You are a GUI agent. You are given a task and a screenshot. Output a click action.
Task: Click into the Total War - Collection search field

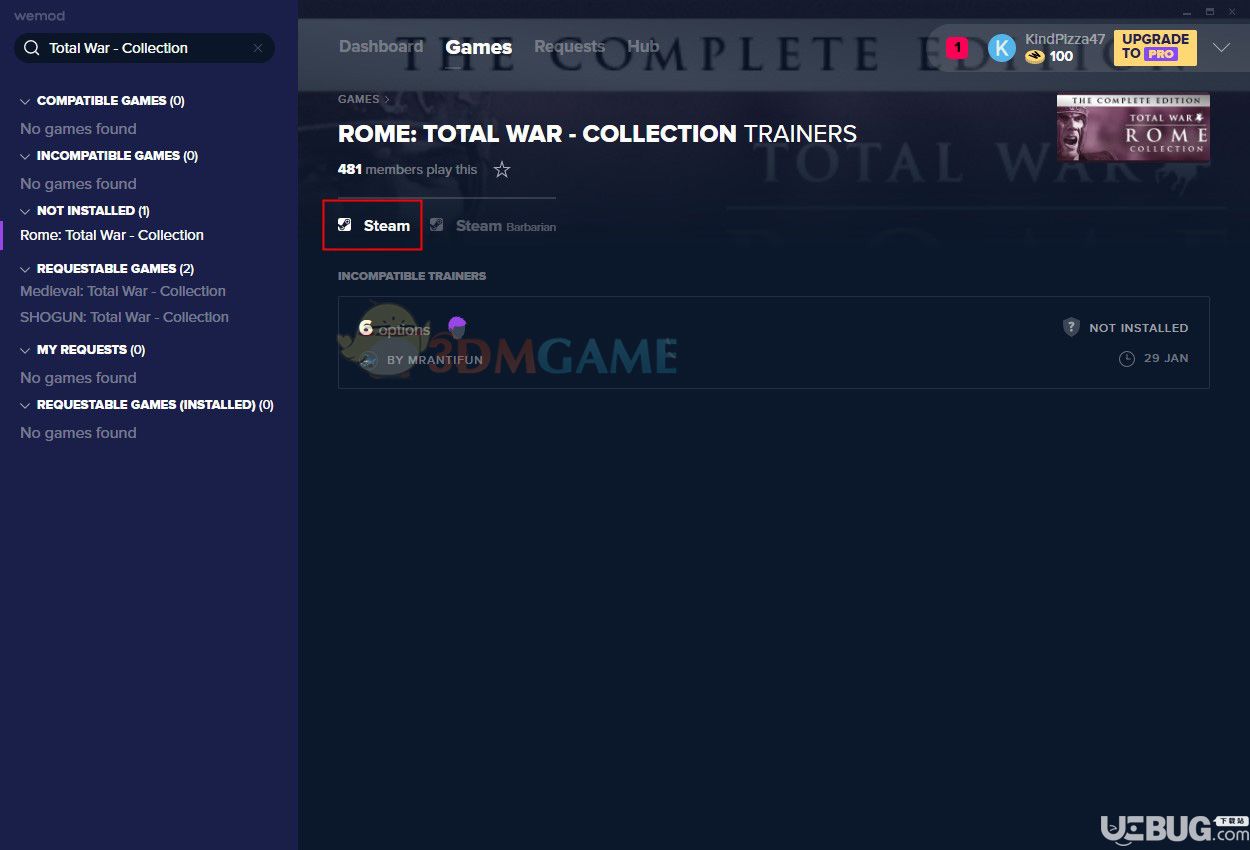[144, 48]
